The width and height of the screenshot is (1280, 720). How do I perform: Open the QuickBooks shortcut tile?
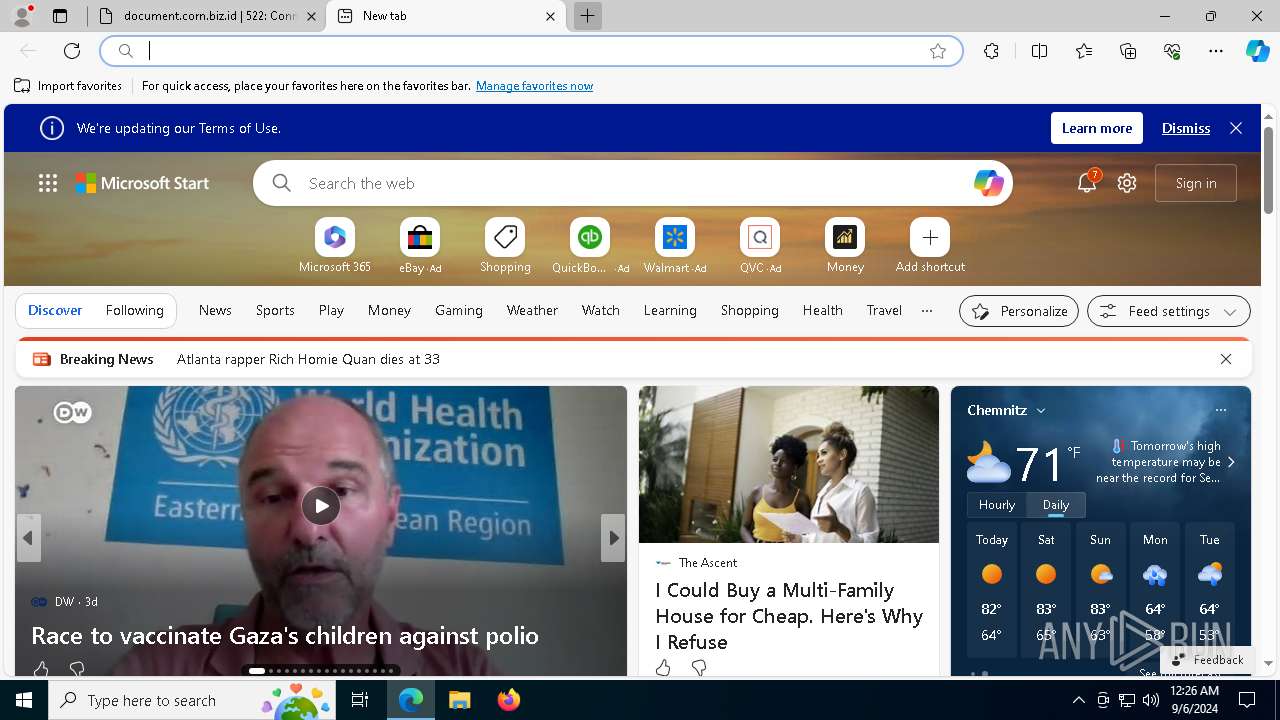click(590, 238)
